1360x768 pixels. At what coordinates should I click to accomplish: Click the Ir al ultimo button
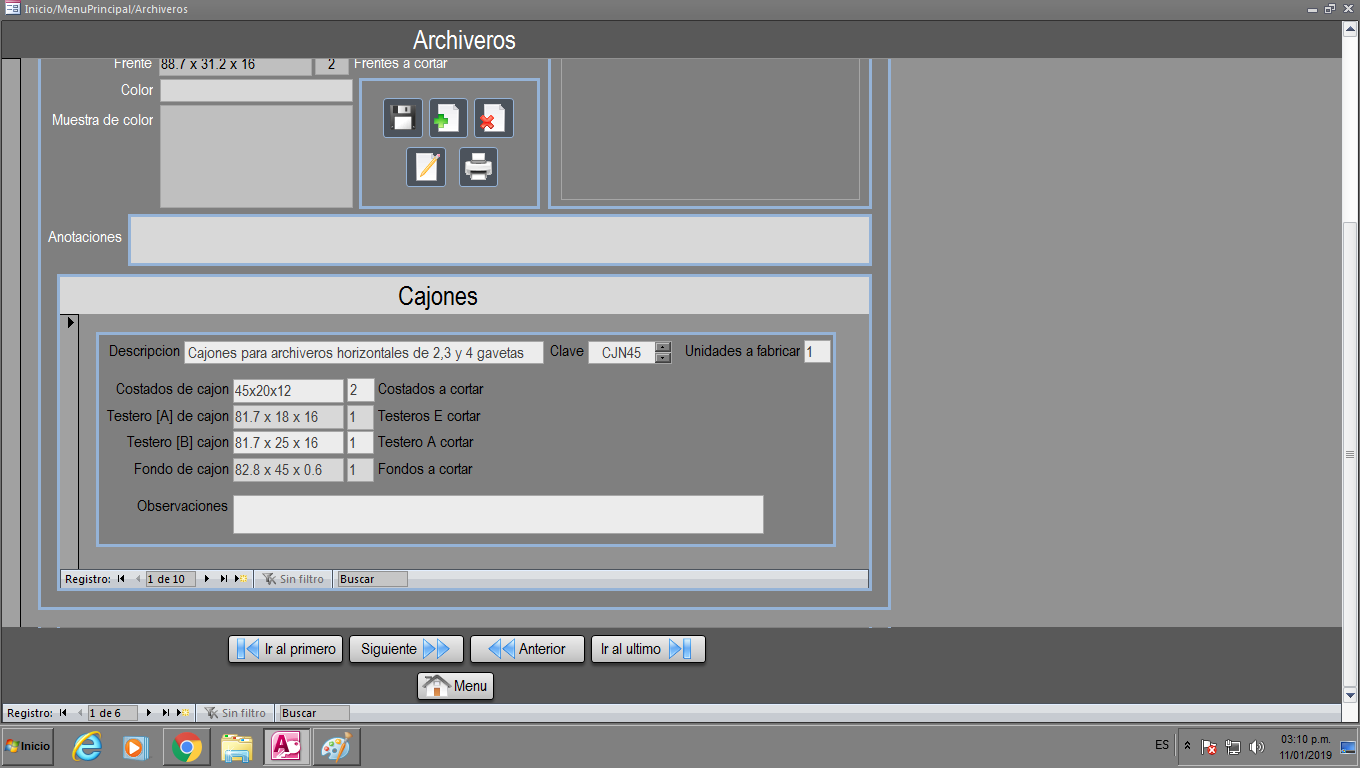[x=648, y=649]
